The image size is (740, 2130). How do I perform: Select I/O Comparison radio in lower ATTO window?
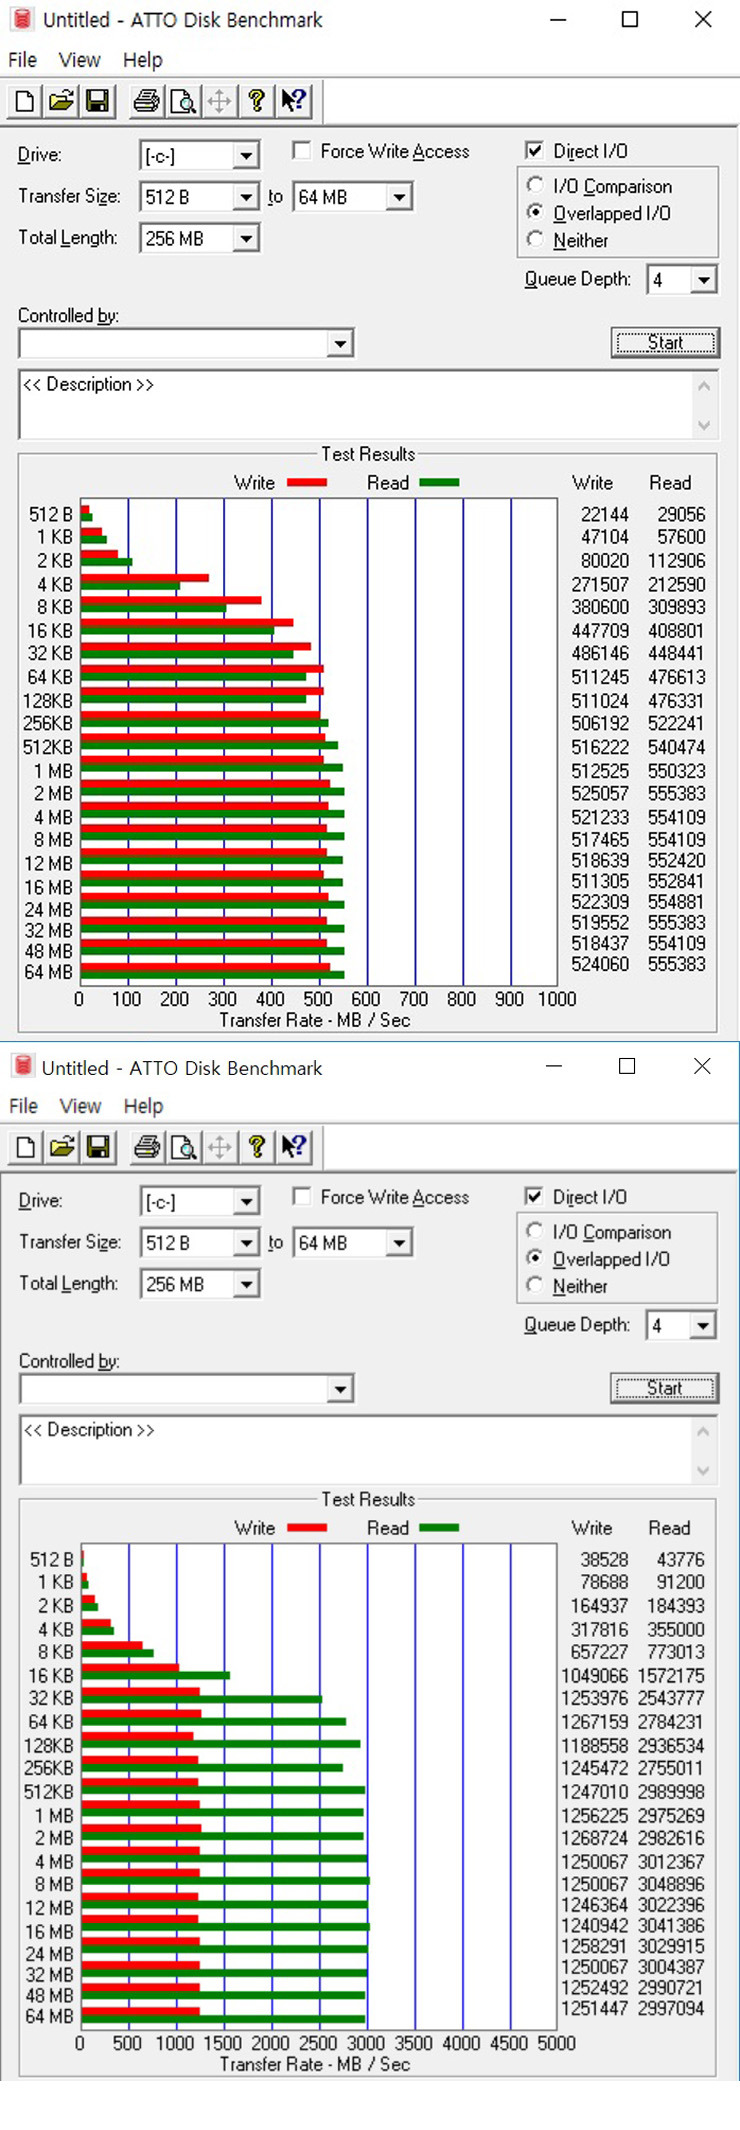(x=535, y=1231)
